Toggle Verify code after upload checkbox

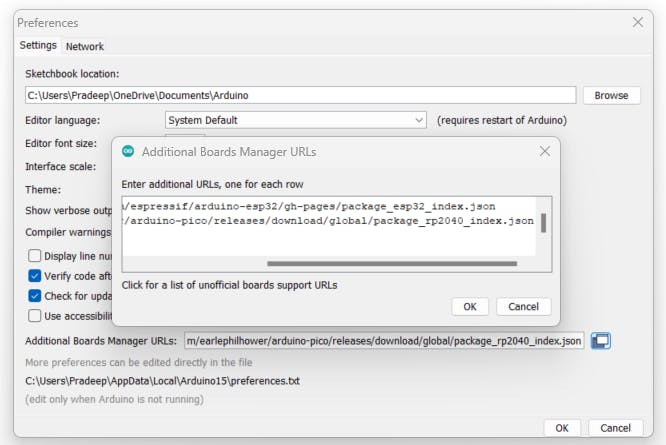pyautogui.click(x=35, y=276)
